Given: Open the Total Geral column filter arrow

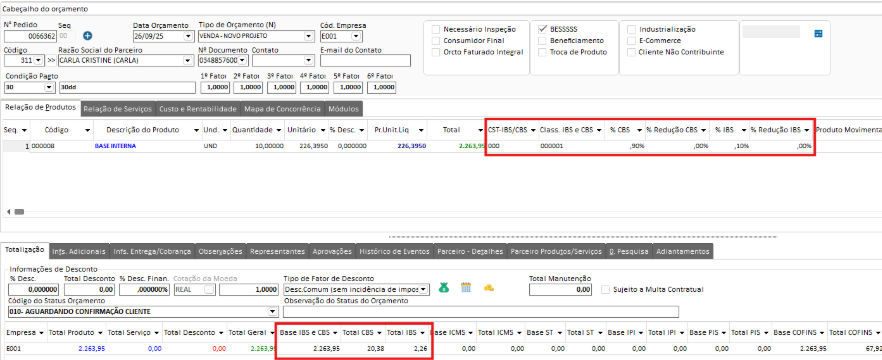Looking at the screenshot, I should click(272, 332).
